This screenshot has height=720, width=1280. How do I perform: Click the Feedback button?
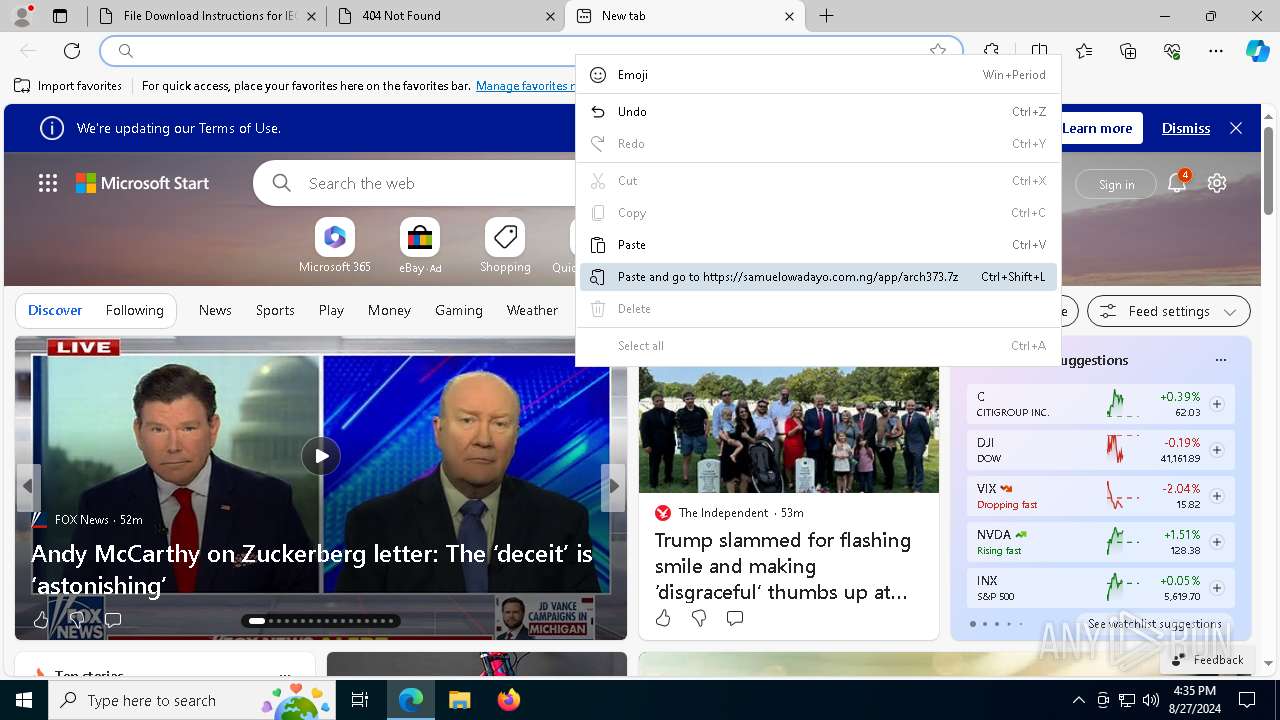point(1207,659)
